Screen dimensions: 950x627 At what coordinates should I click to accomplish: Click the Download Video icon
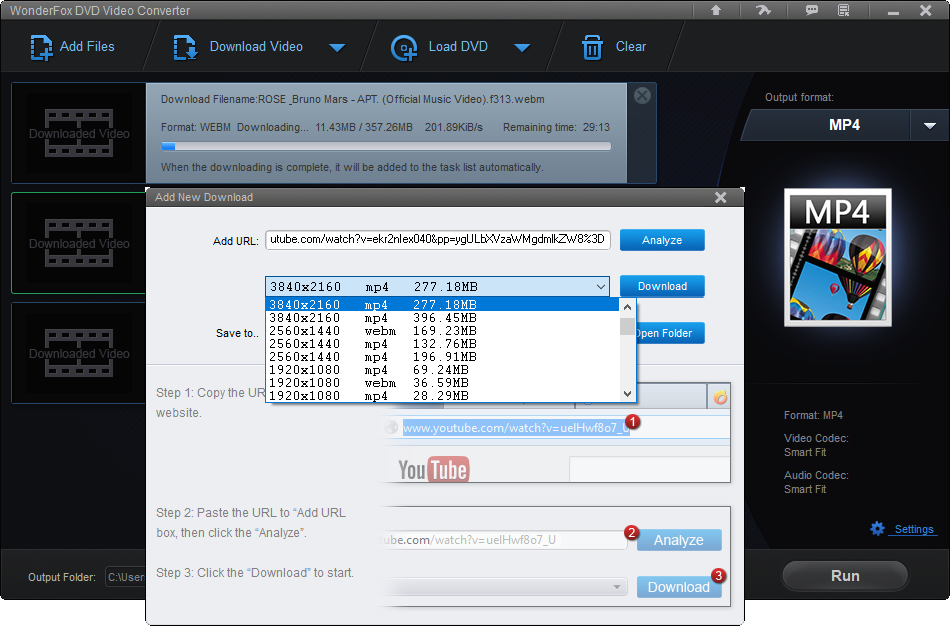click(x=185, y=46)
